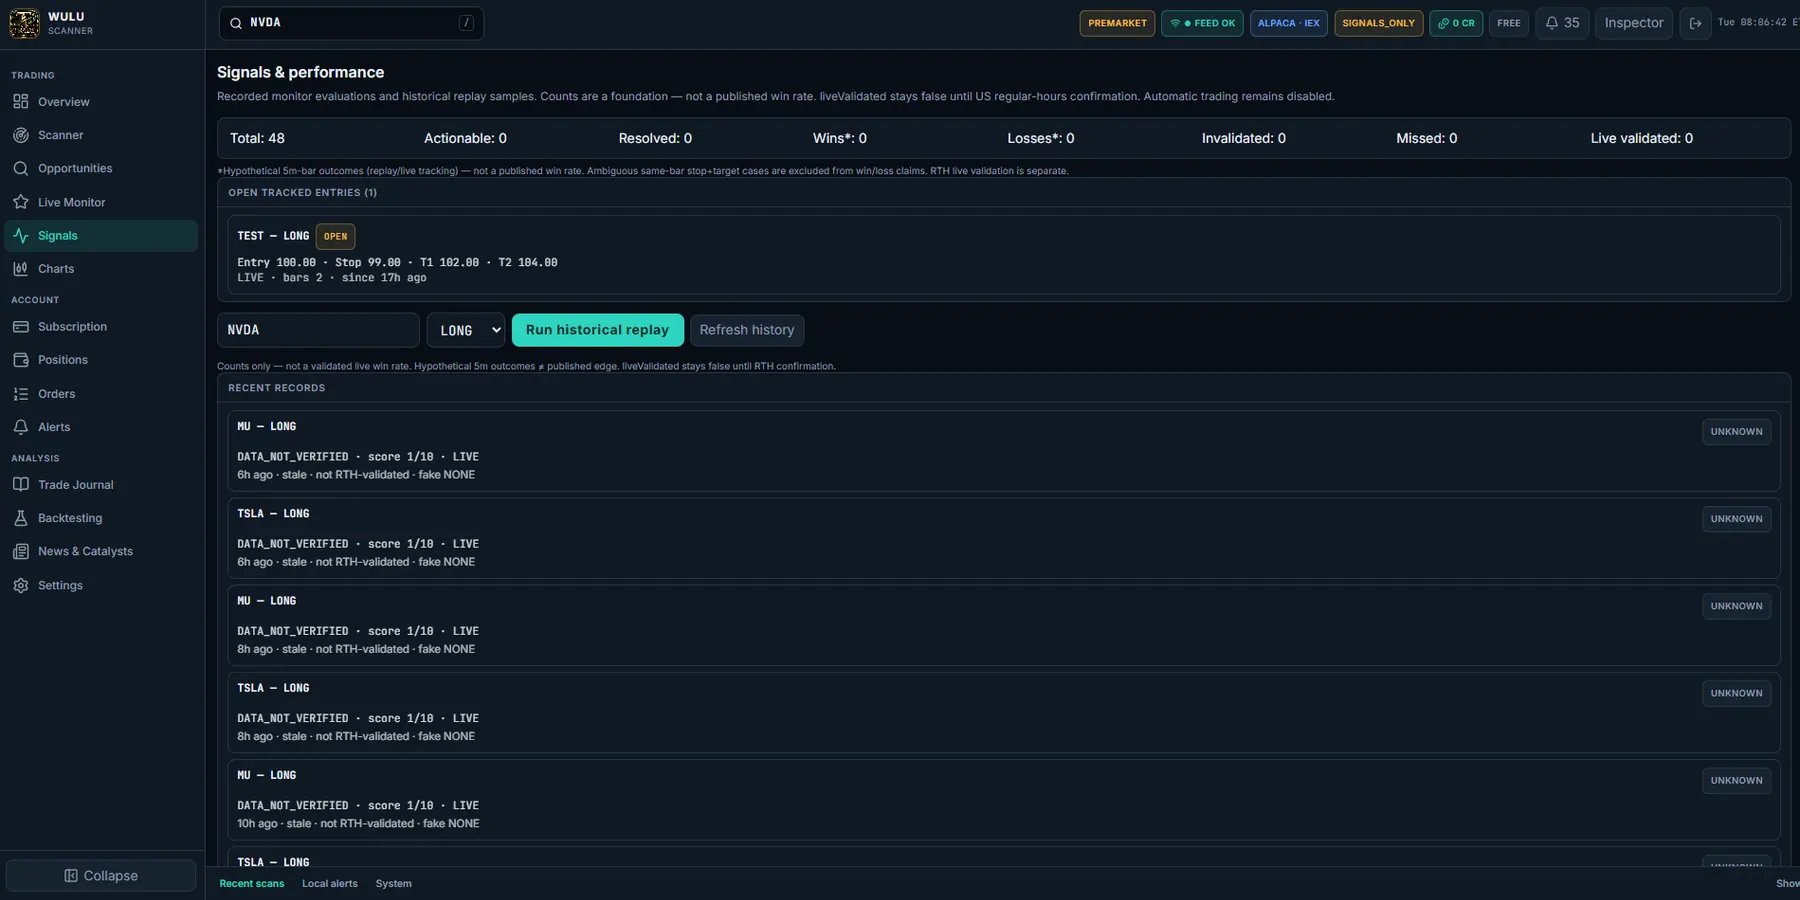
Task: Click the NVDA symbol search field at top
Action: click(351, 23)
